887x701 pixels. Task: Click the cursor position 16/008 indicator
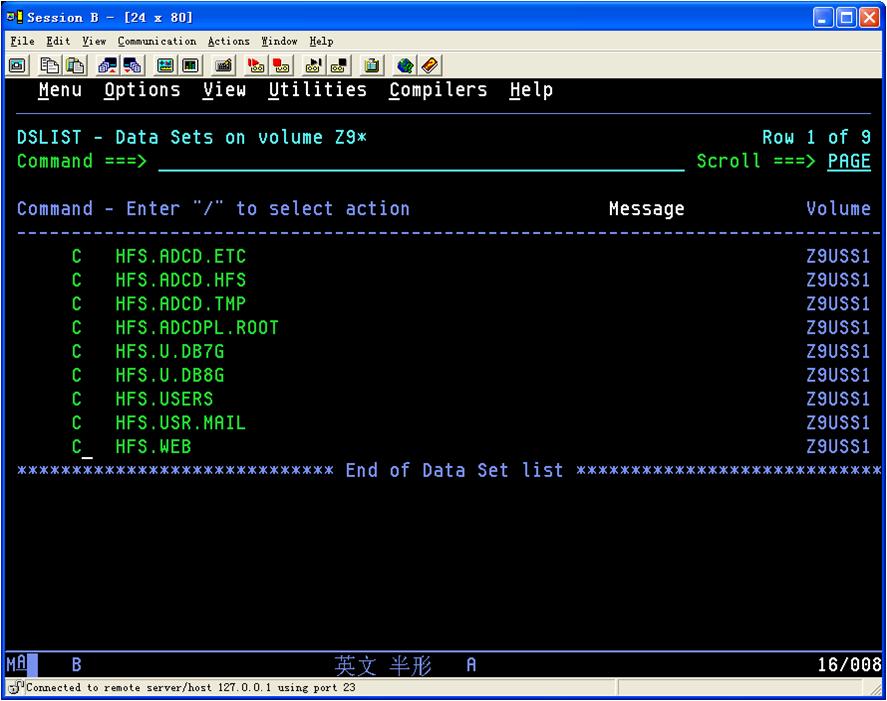(x=849, y=665)
